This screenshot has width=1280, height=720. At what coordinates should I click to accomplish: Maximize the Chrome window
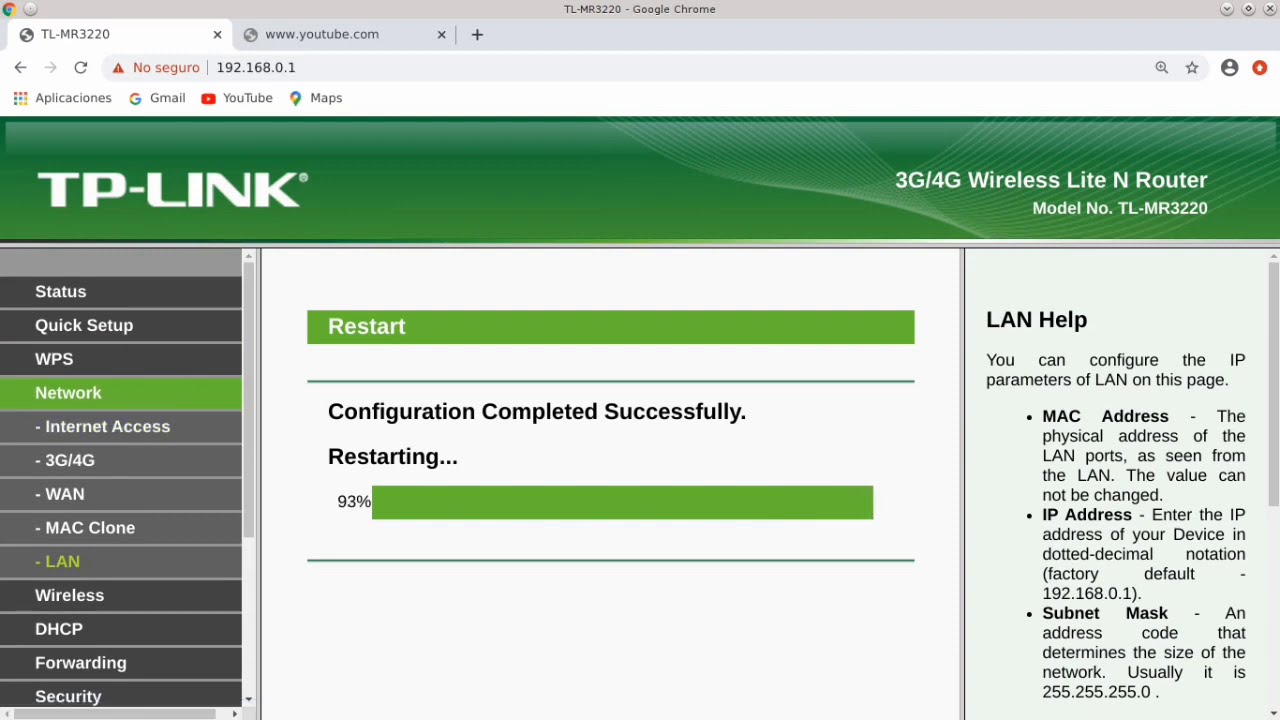(x=1248, y=9)
